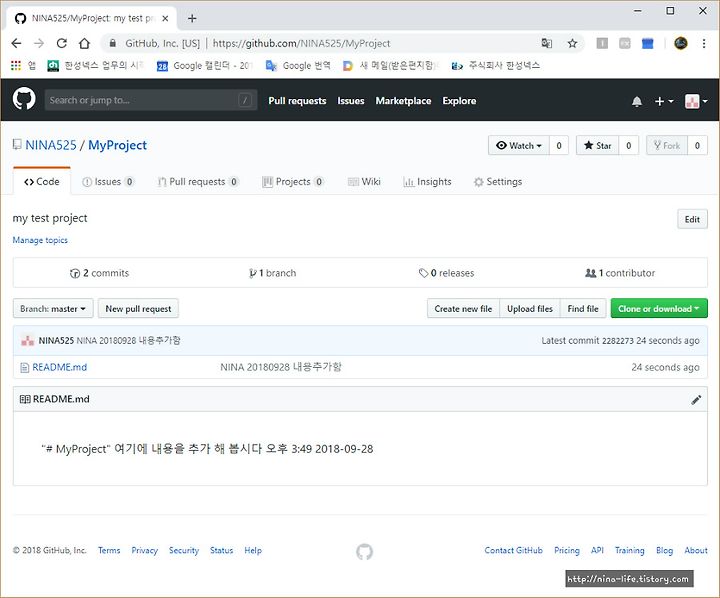Open the Google 번역 bookmark
This screenshot has height=598, width=720.
[x=298, y=66]
